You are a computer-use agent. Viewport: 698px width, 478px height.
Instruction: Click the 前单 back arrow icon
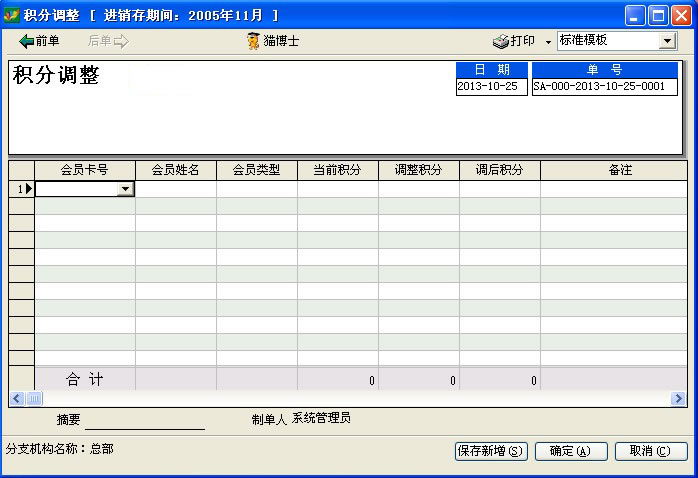tap(27, 41)
